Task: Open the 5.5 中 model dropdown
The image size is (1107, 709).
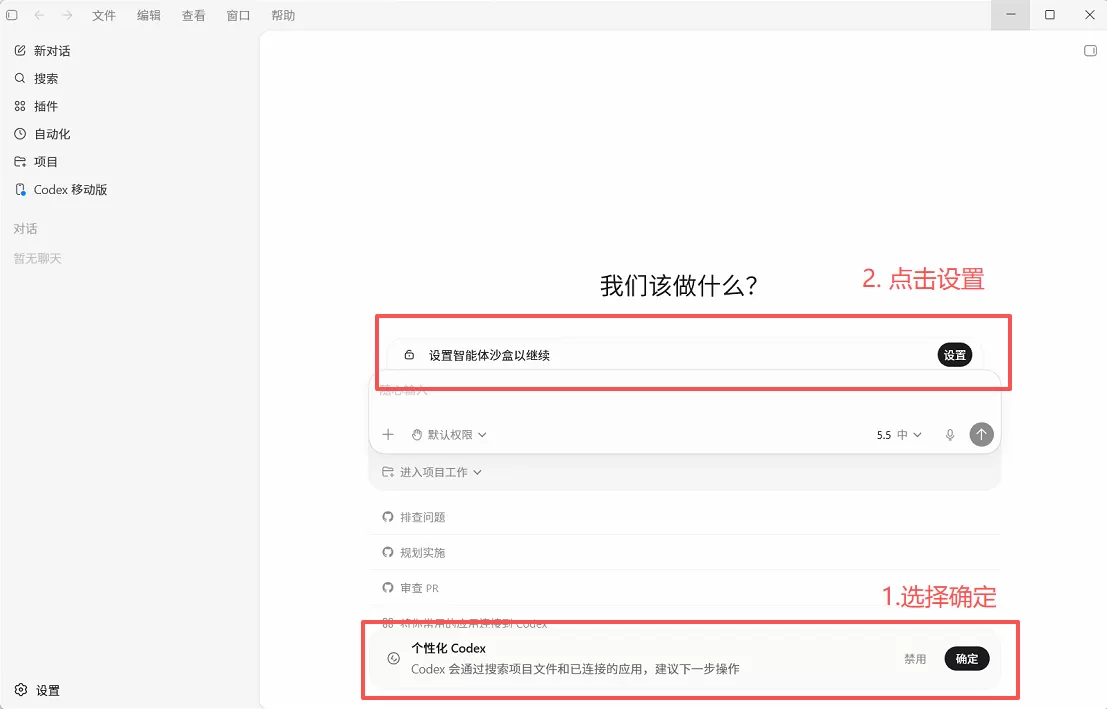Action: click(x=899, y=435)
